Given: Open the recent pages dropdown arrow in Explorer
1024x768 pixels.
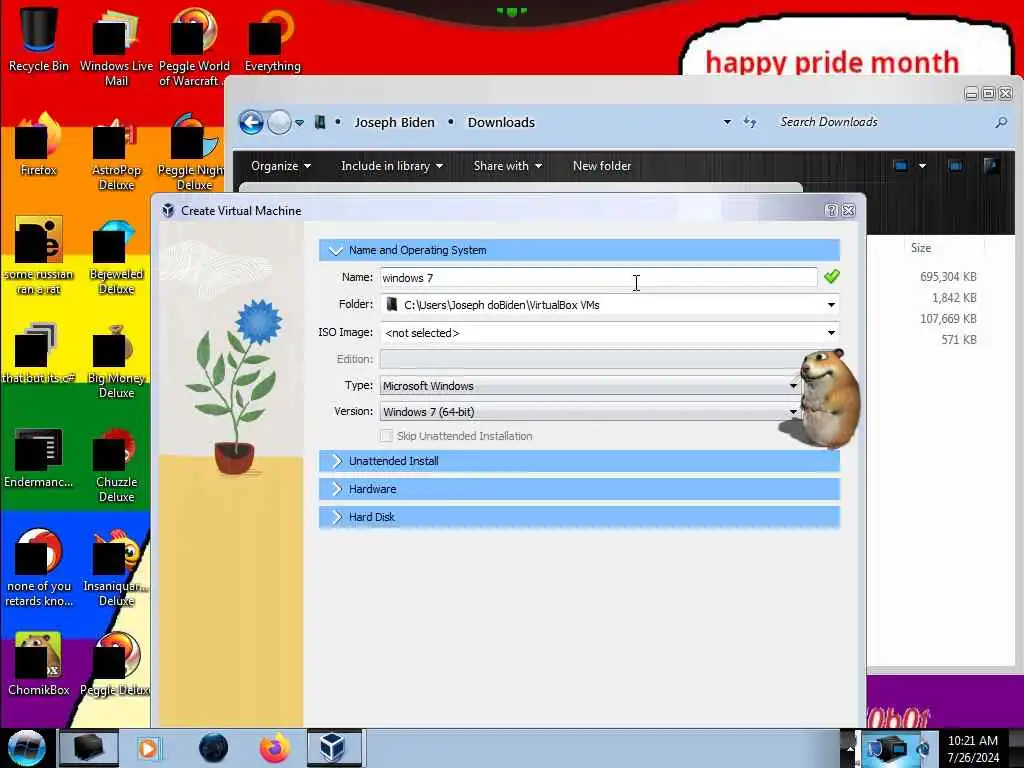Looking at the screenshot, I should [299, 122].
